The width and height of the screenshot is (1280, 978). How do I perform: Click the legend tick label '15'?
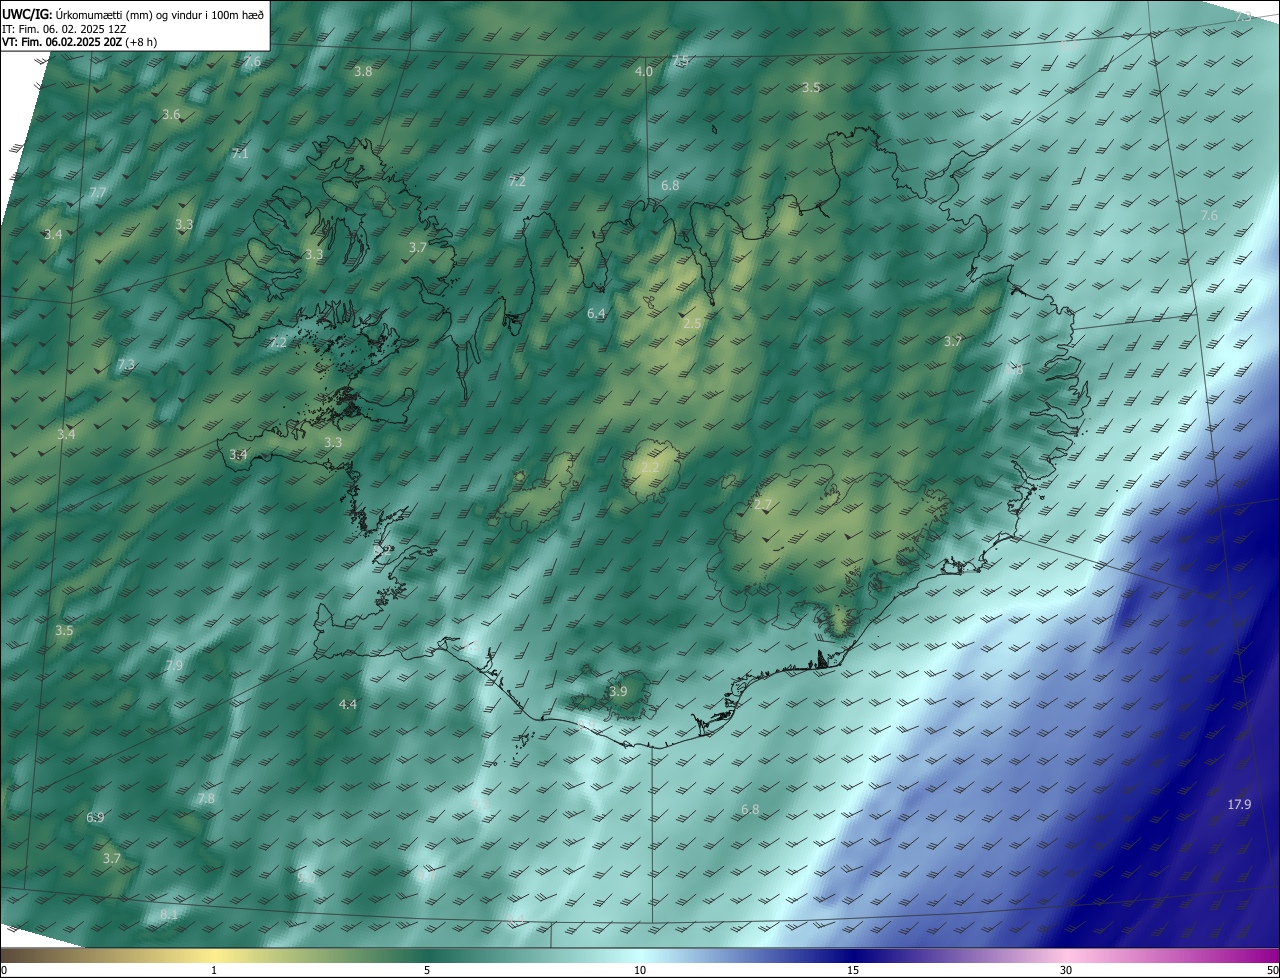click(x=853, y=970)
